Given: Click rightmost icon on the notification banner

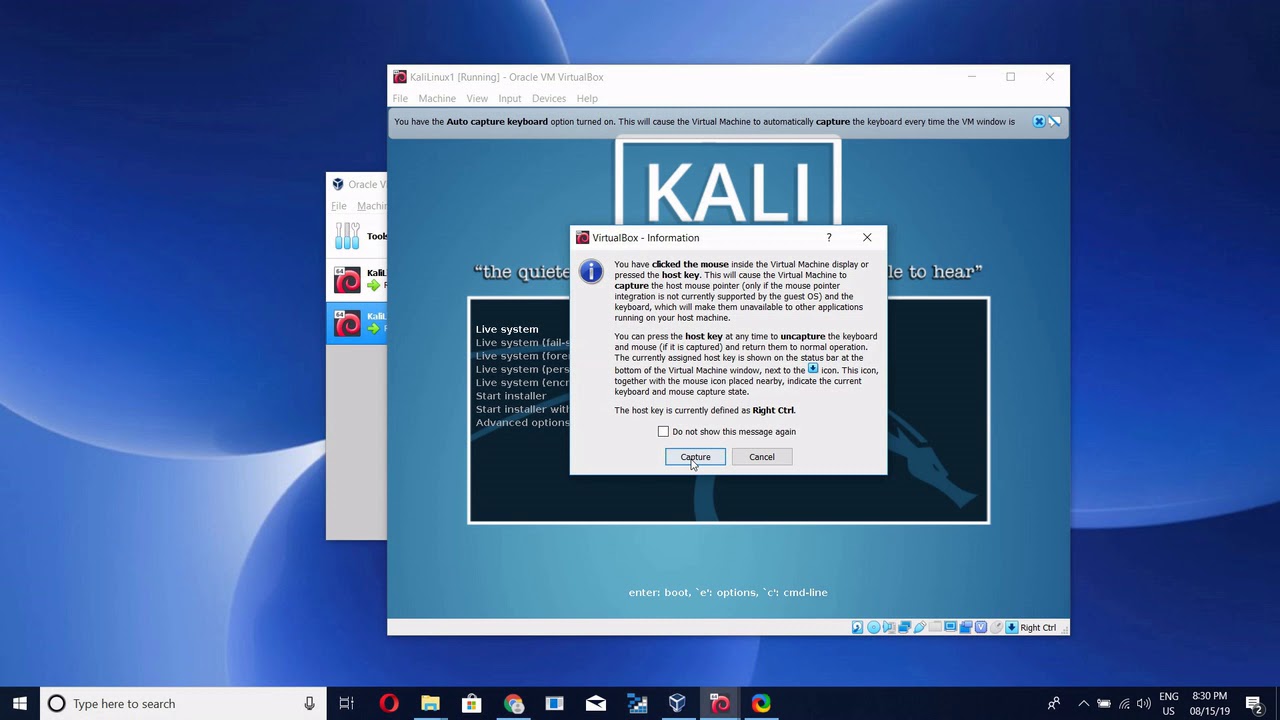Looking at the screenshot, I should [1055, 121].
